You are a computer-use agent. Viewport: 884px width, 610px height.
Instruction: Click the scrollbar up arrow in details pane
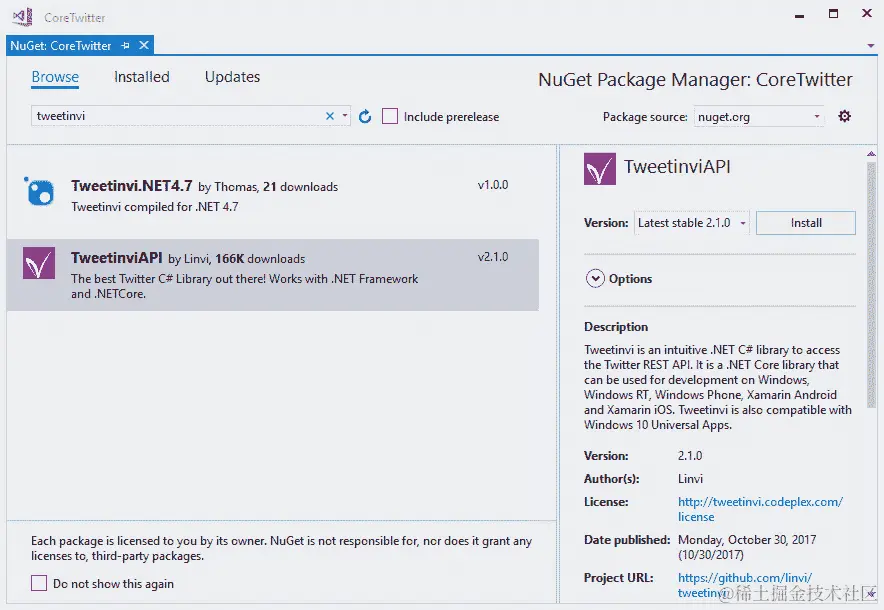pos(871,153)
